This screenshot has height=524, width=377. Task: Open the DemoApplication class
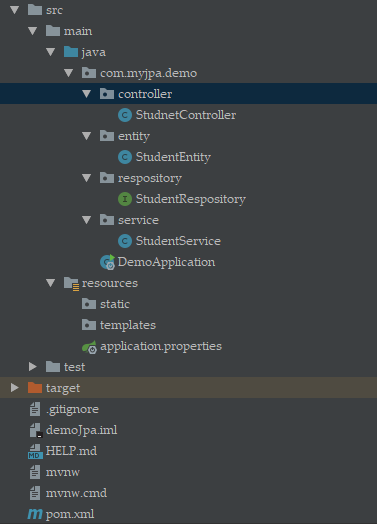[166, 263]
